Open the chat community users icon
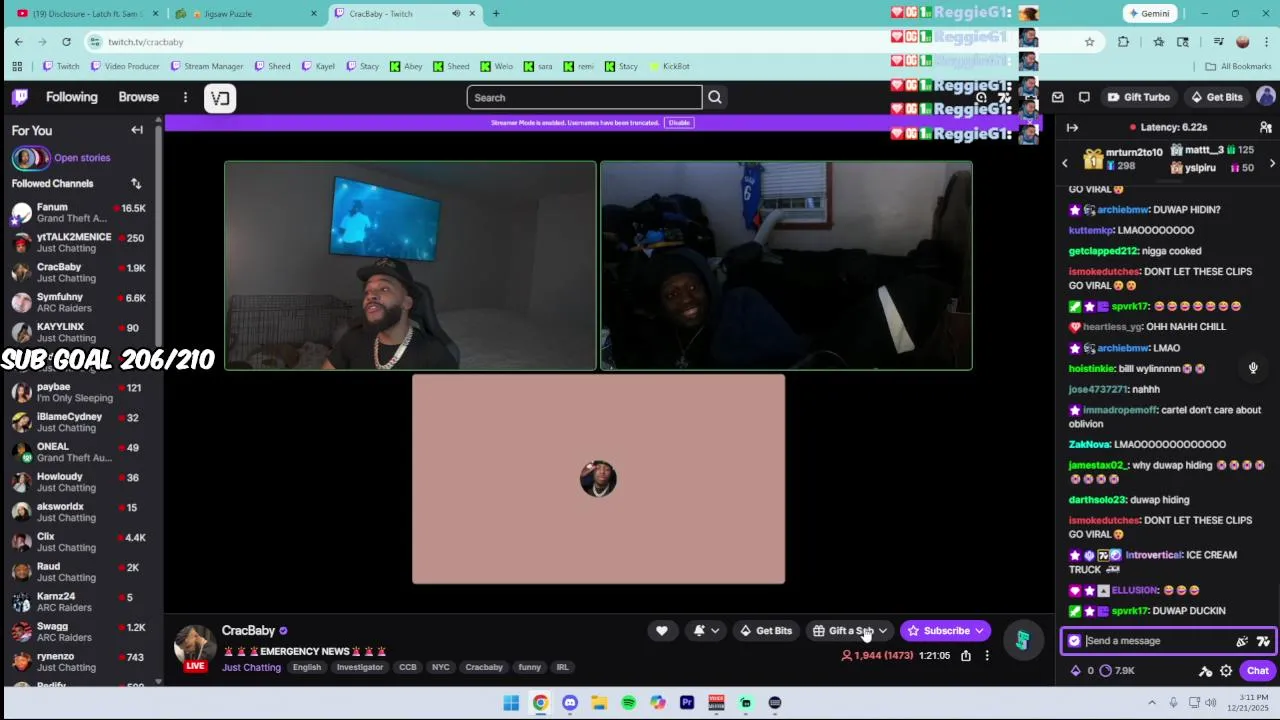 1266,128
